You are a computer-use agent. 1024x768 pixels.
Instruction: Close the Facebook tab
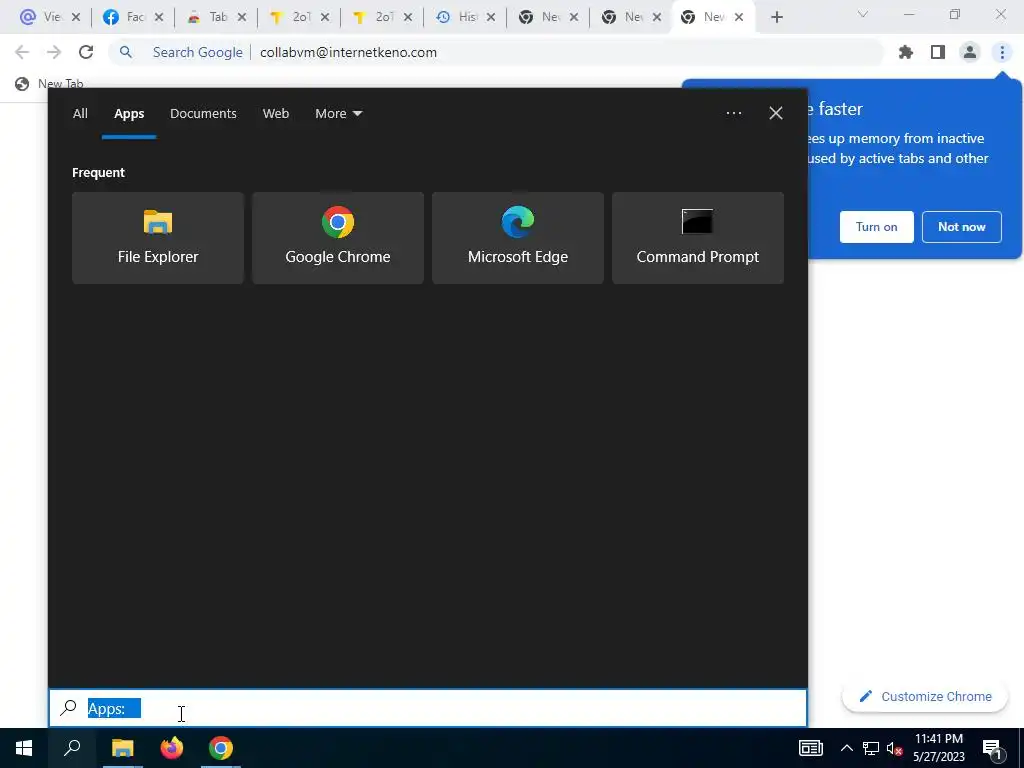(159, 17)
